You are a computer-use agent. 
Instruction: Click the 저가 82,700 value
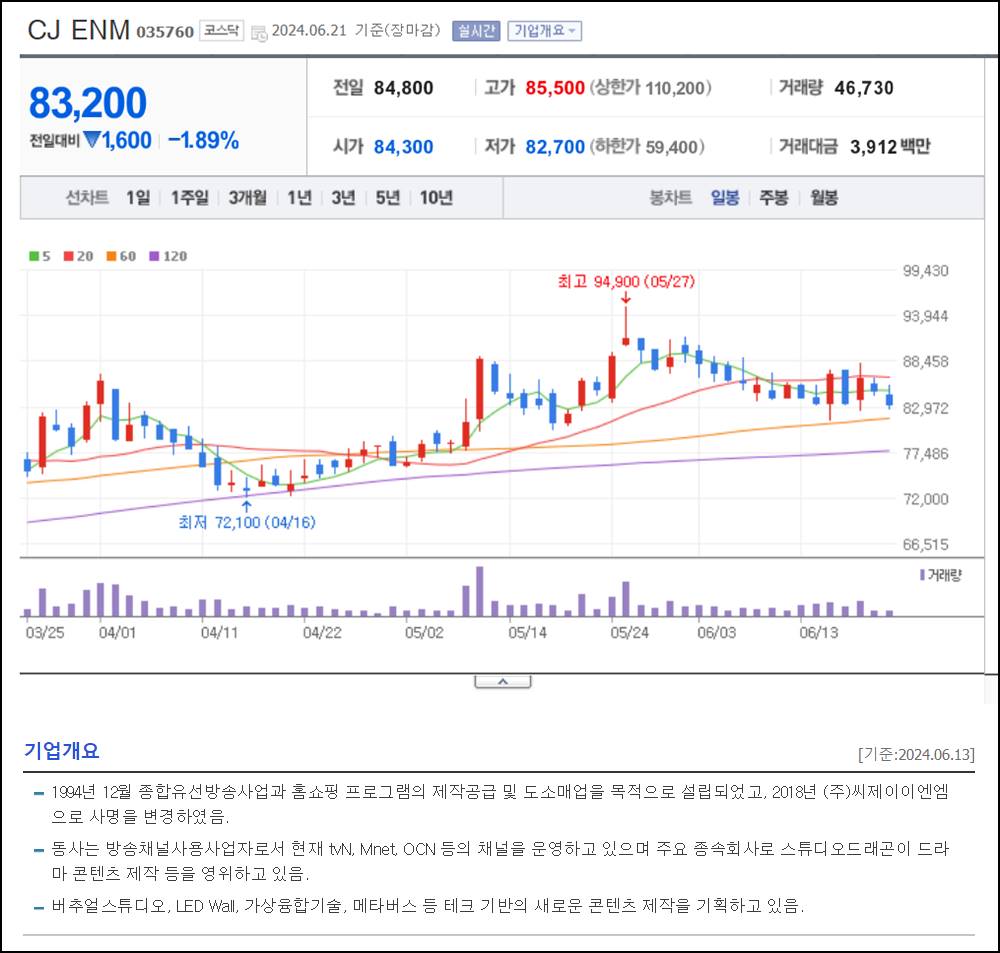tap(555, 147)
